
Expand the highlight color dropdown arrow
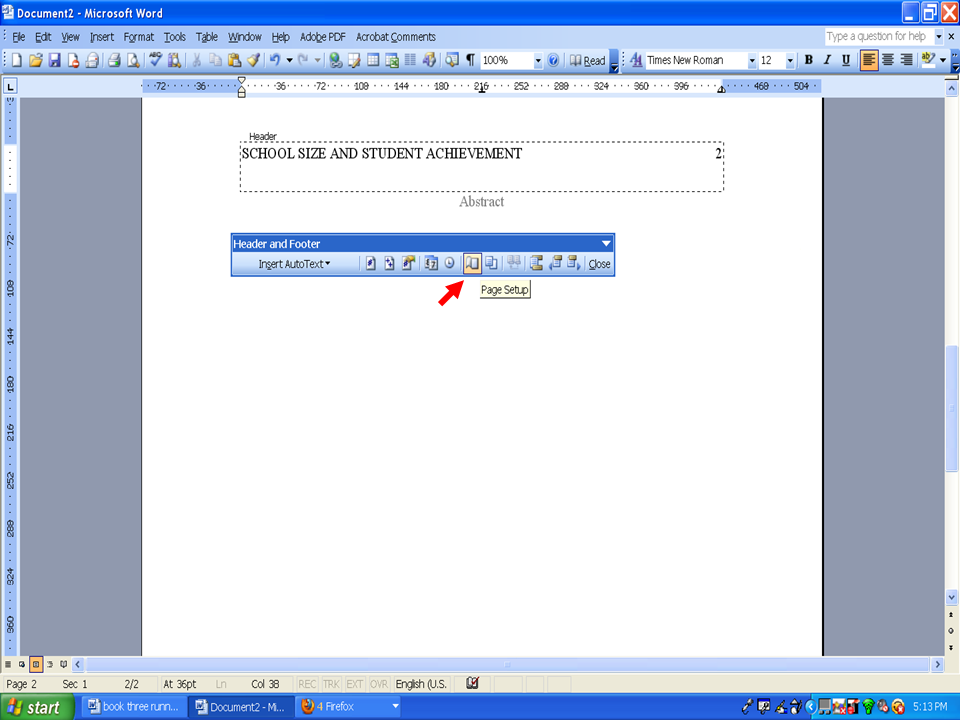click(x=943, y=60)
